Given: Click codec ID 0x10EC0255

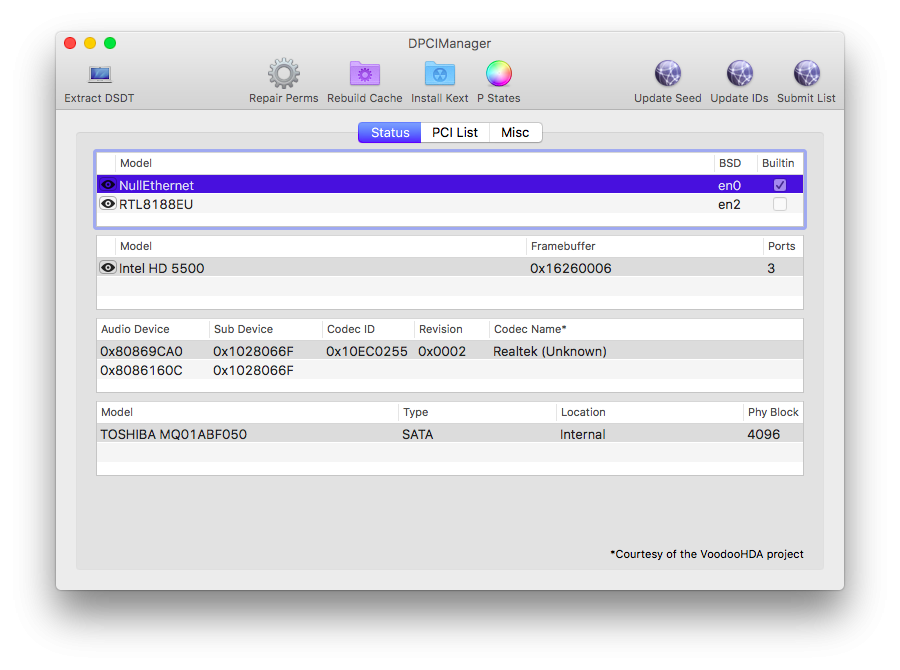Looking at the screenshot, I should point(367,351).
